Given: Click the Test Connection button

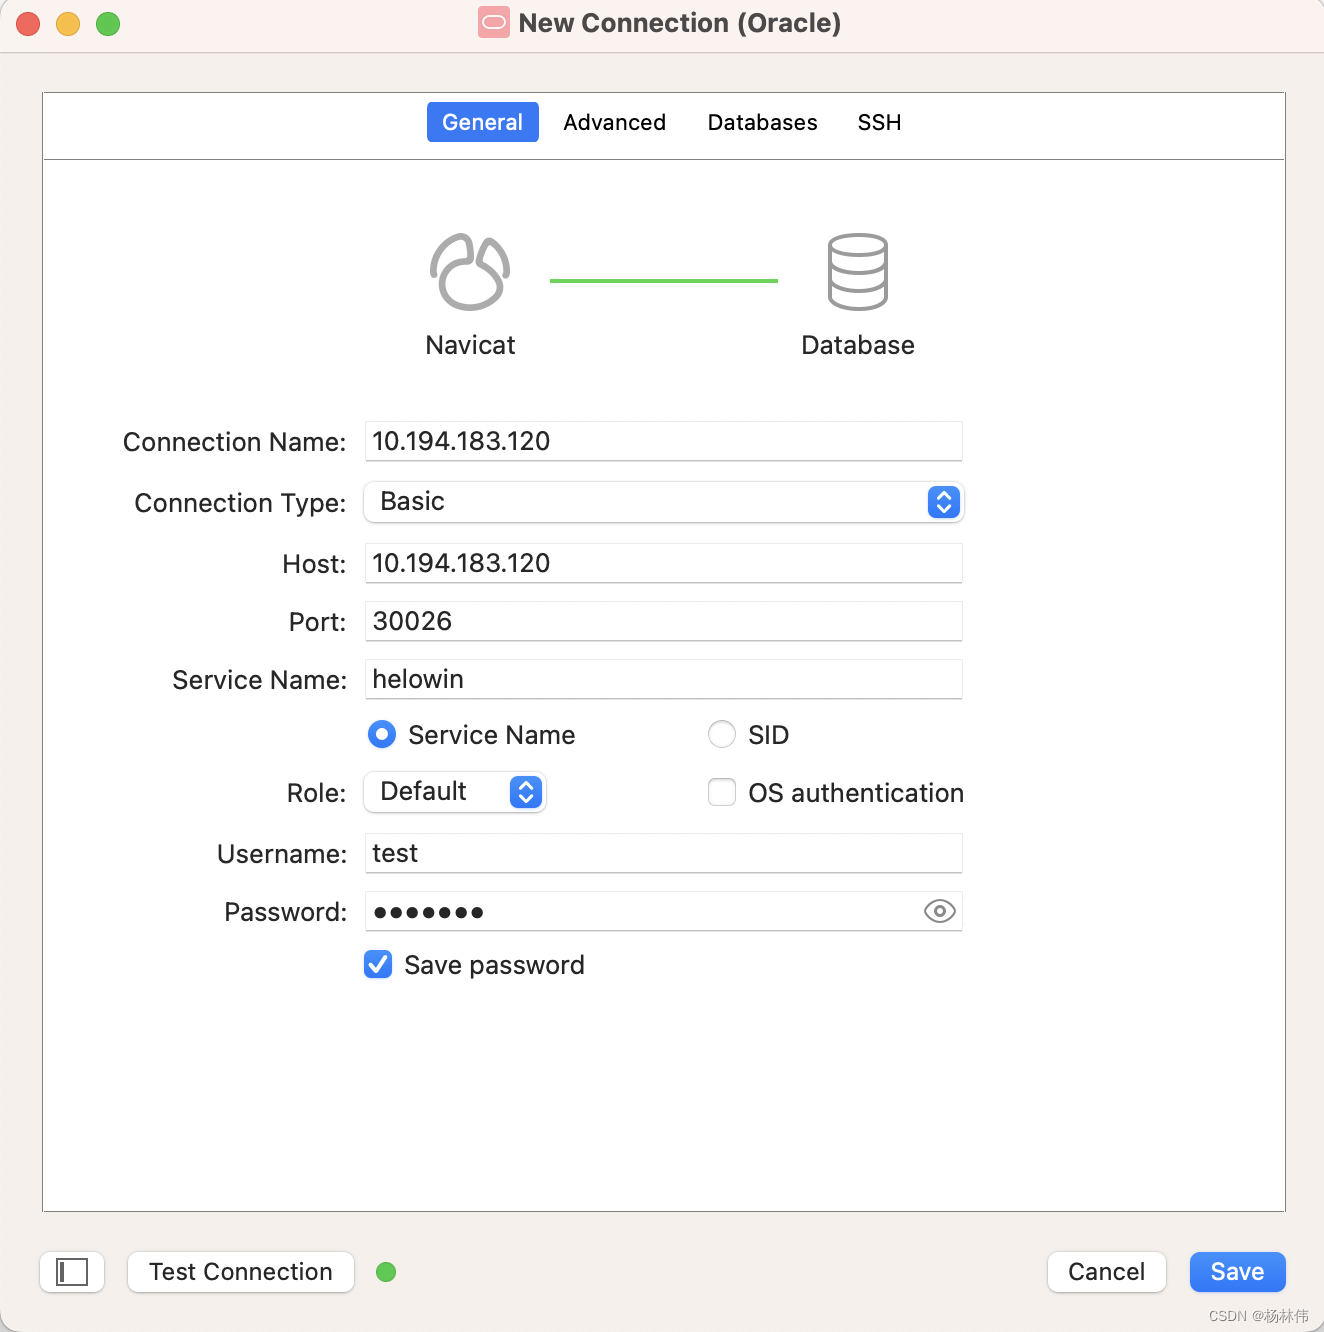Looking at the screenshot, I should [x=240, y=1271].
